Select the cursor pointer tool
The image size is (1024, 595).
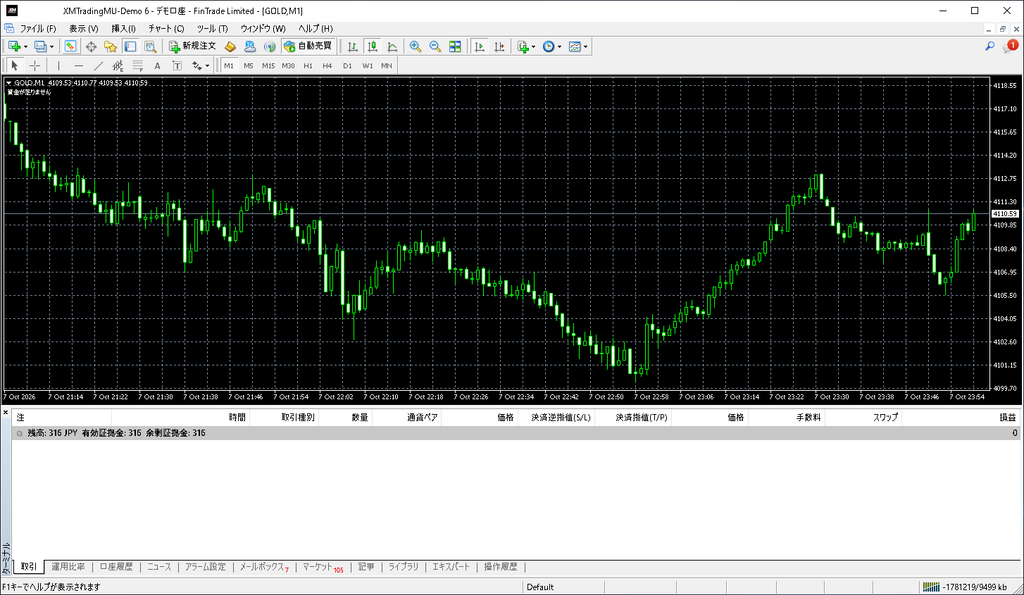click(14, 65)
